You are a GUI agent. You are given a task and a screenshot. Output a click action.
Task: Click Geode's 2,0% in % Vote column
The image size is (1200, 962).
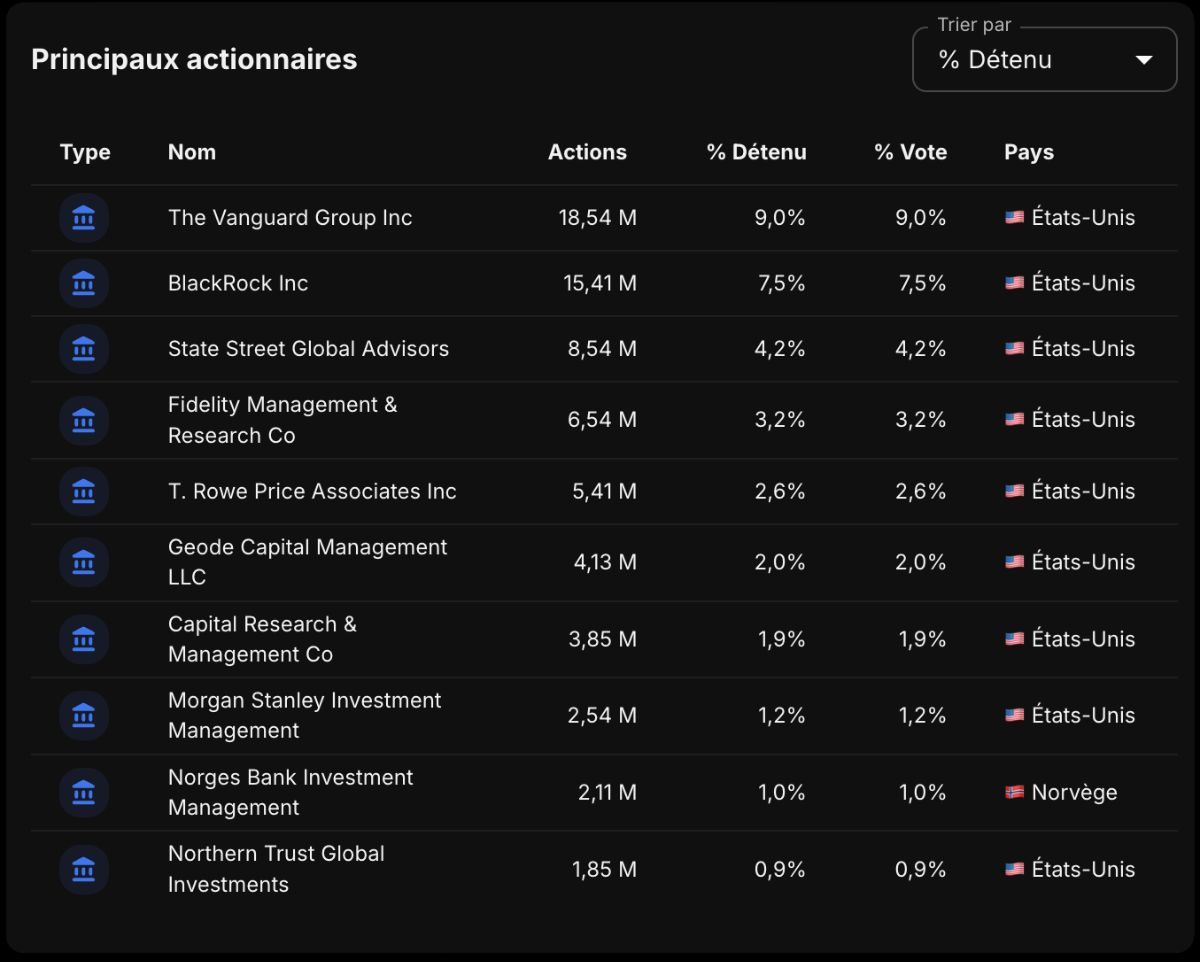tap(921, 562)
